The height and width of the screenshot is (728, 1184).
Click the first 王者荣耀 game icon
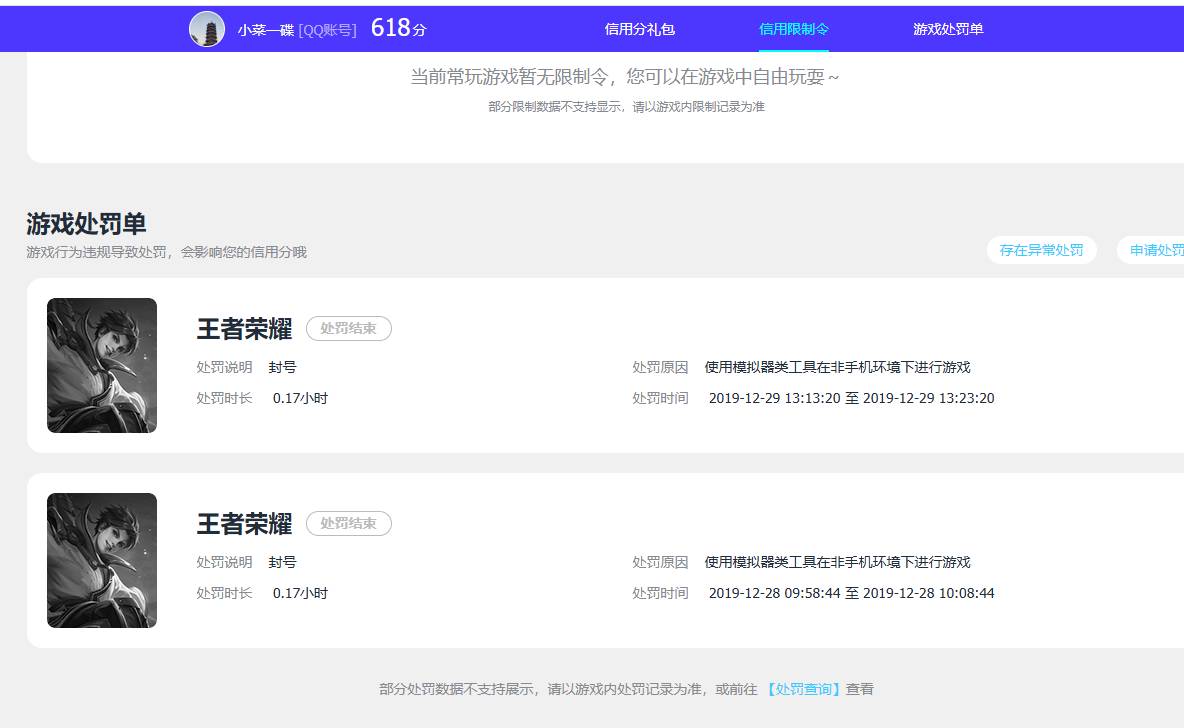(101, 365)
